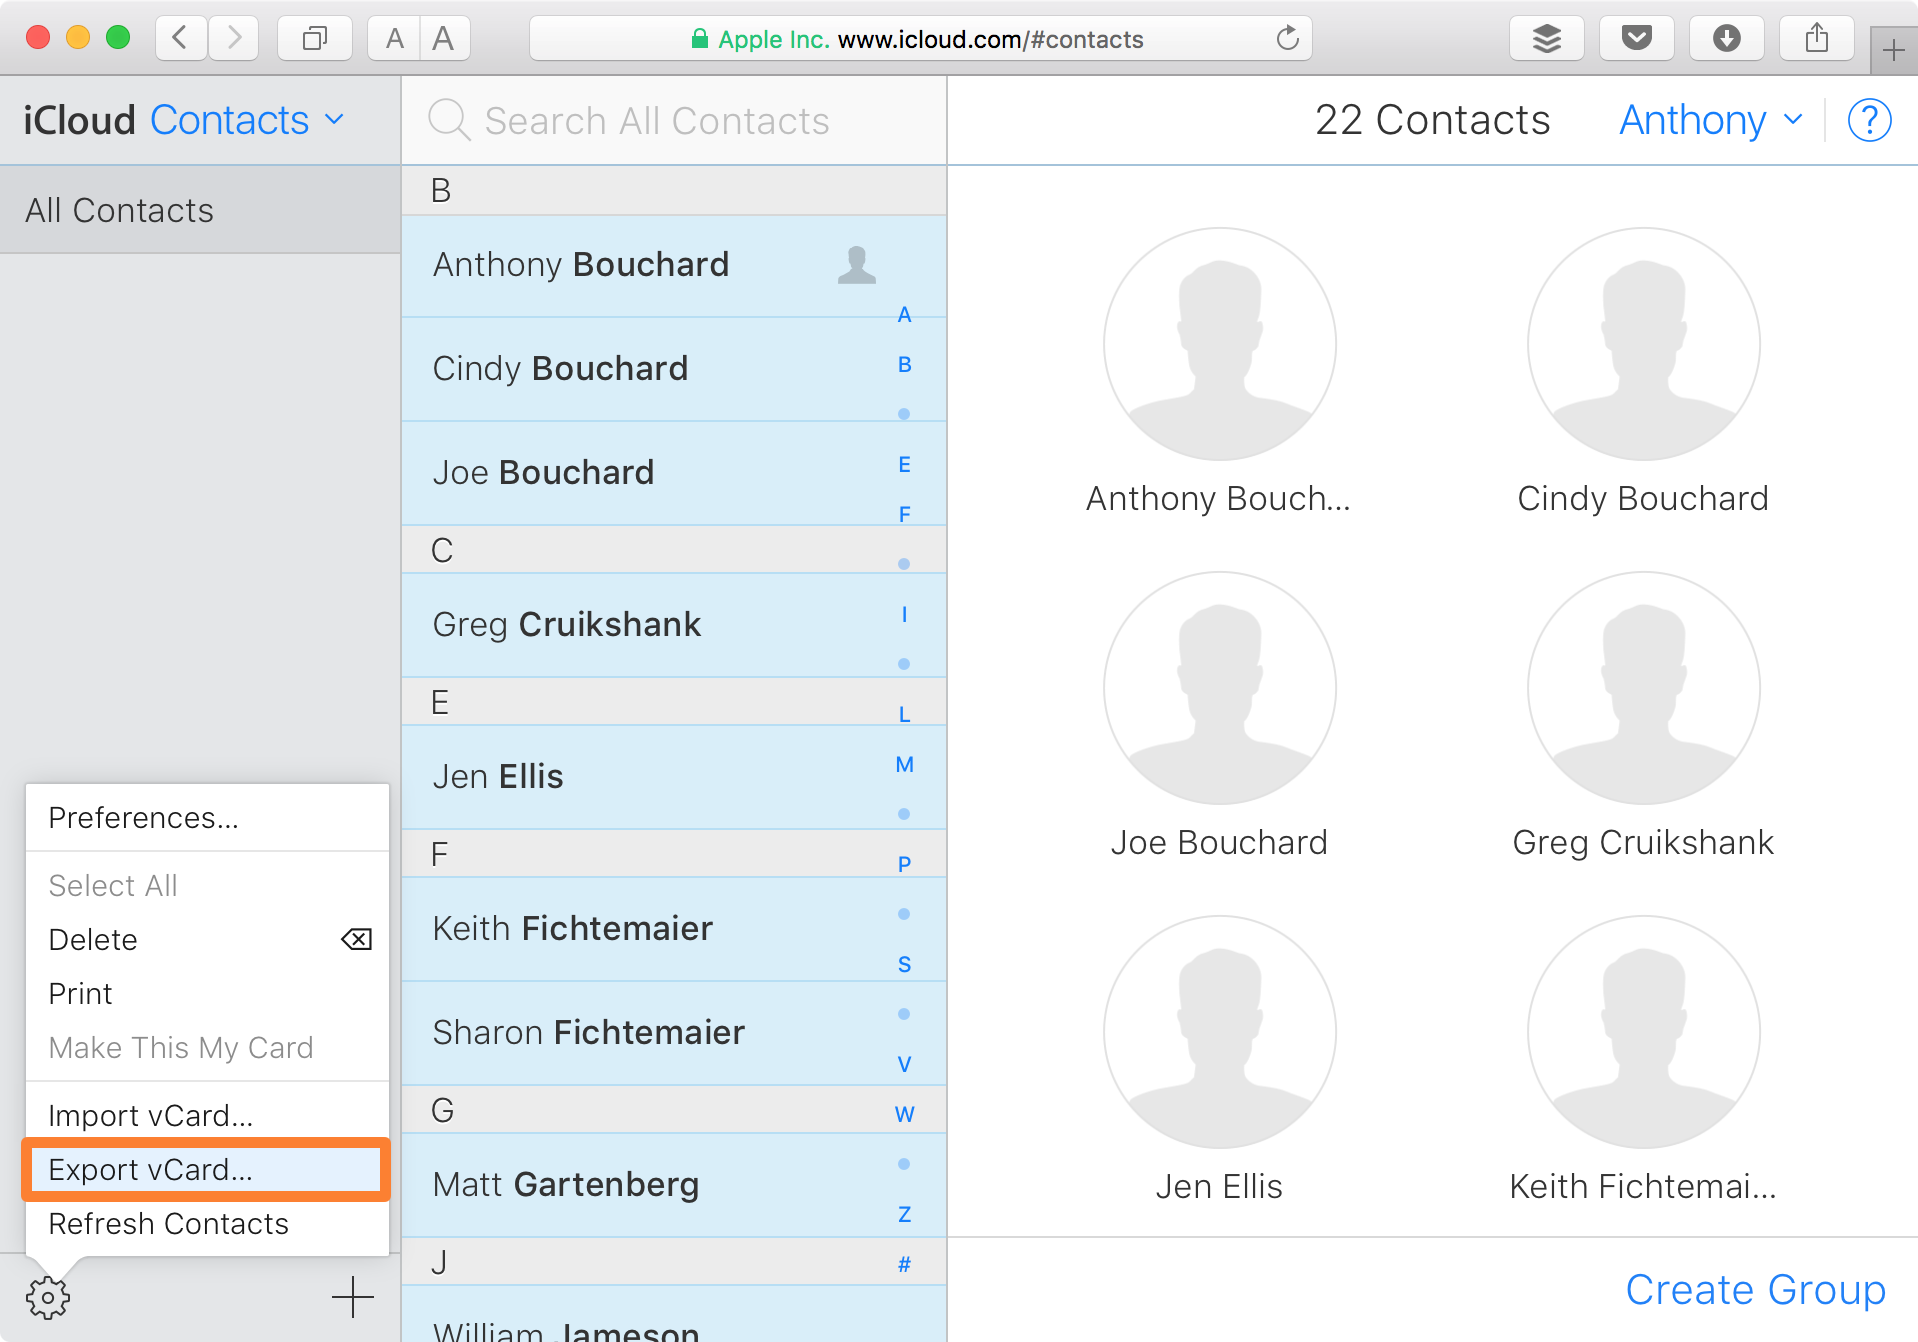Jump to letter L in index
This screenshot has width=1918, height=1342.
pos(904,715)
